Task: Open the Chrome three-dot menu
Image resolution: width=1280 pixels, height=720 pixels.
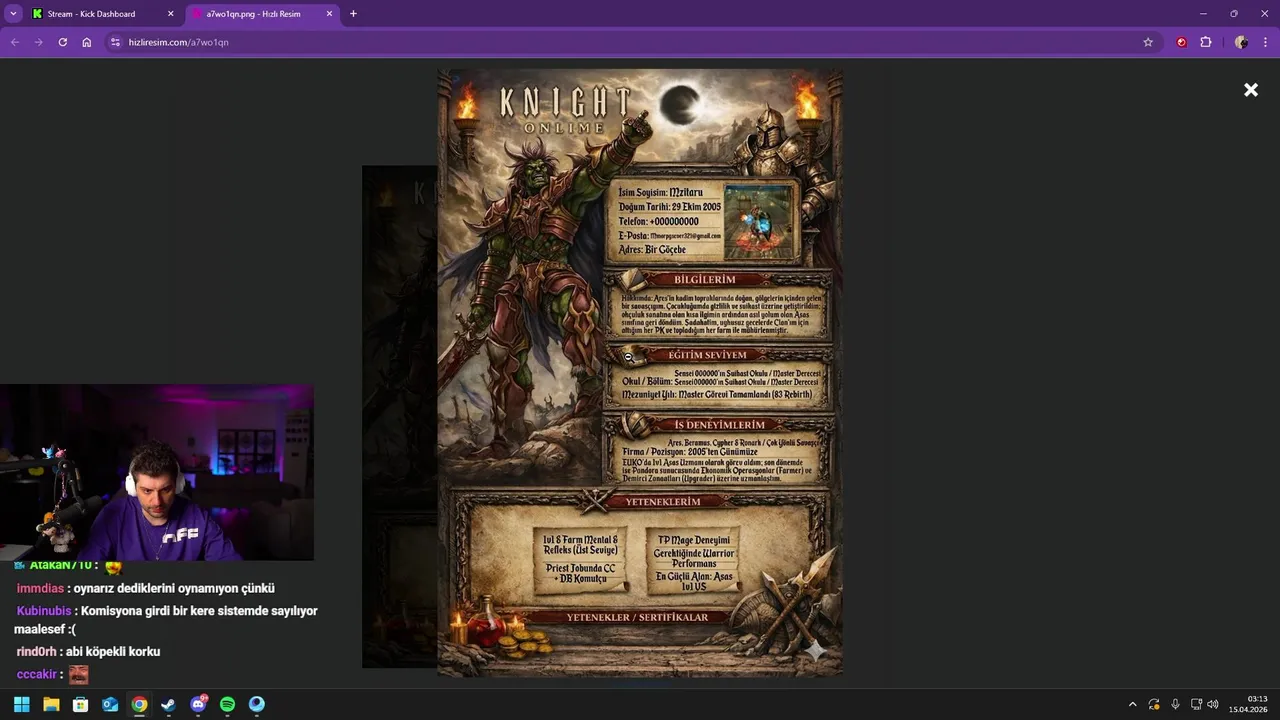Action: pyautogui.click(x=1266, y=42)
